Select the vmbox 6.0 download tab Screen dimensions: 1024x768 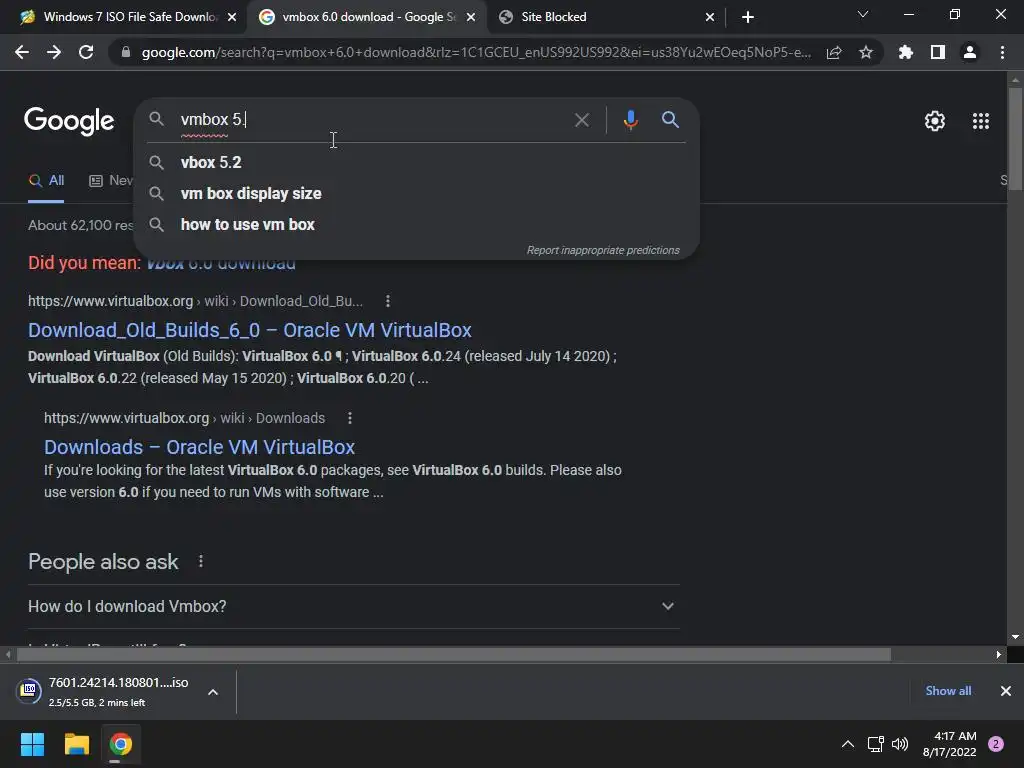(x=367, y=17)
